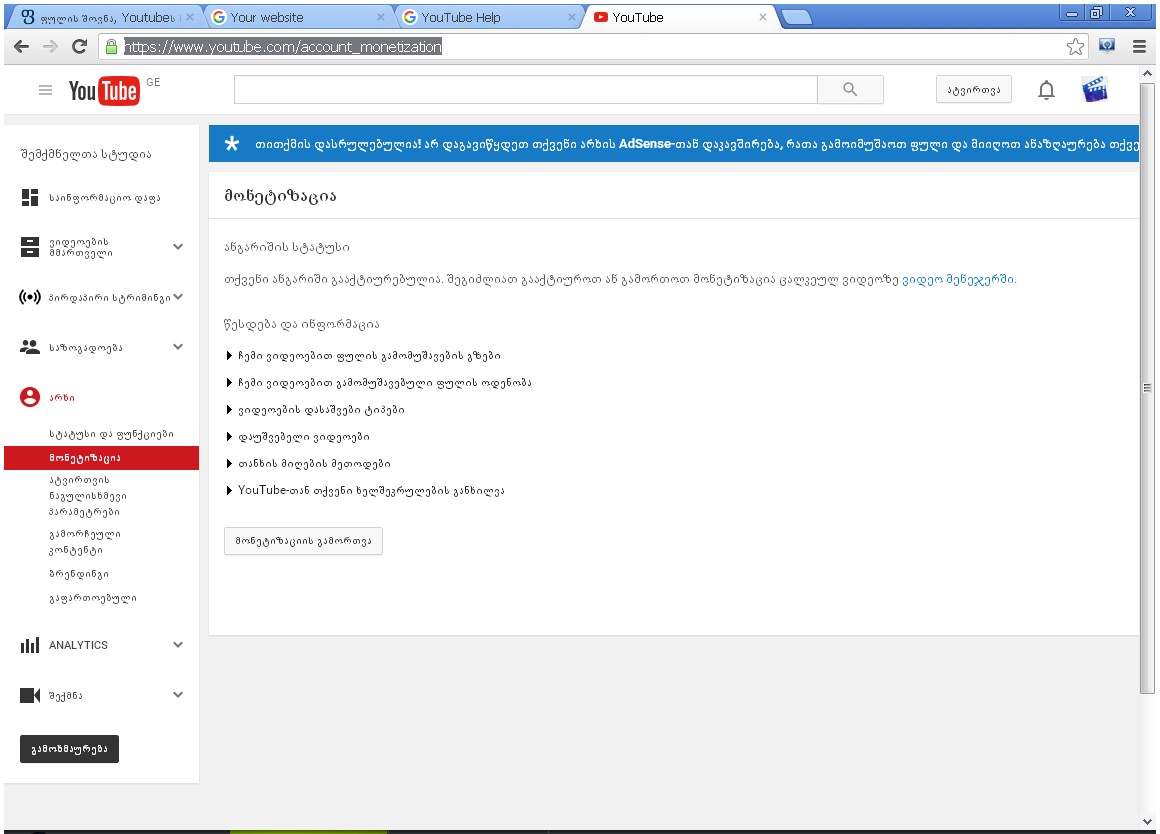Screen dimensions: 1160x834
Task: Click the search magnifier button
Action: tap(850, 90)
